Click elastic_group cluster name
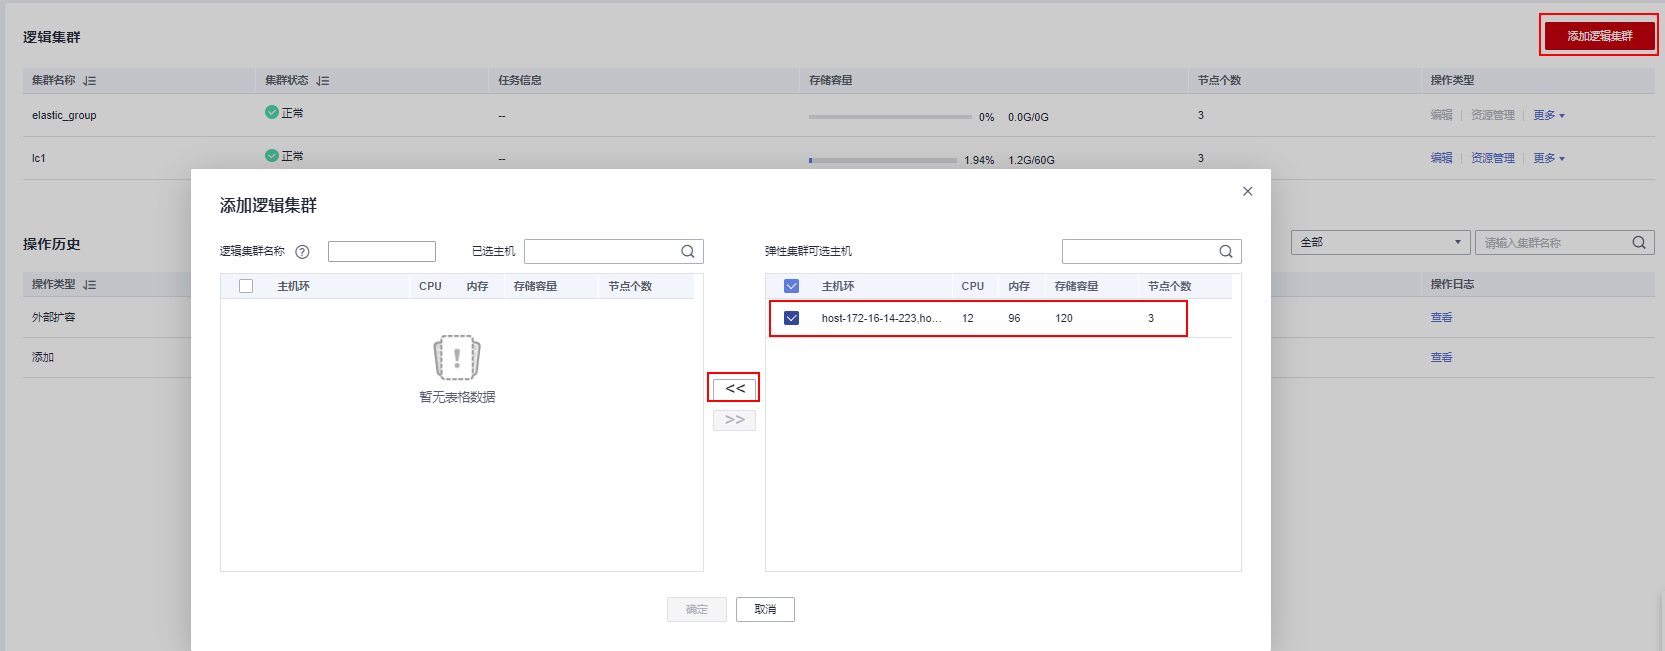 coord(64,115)
